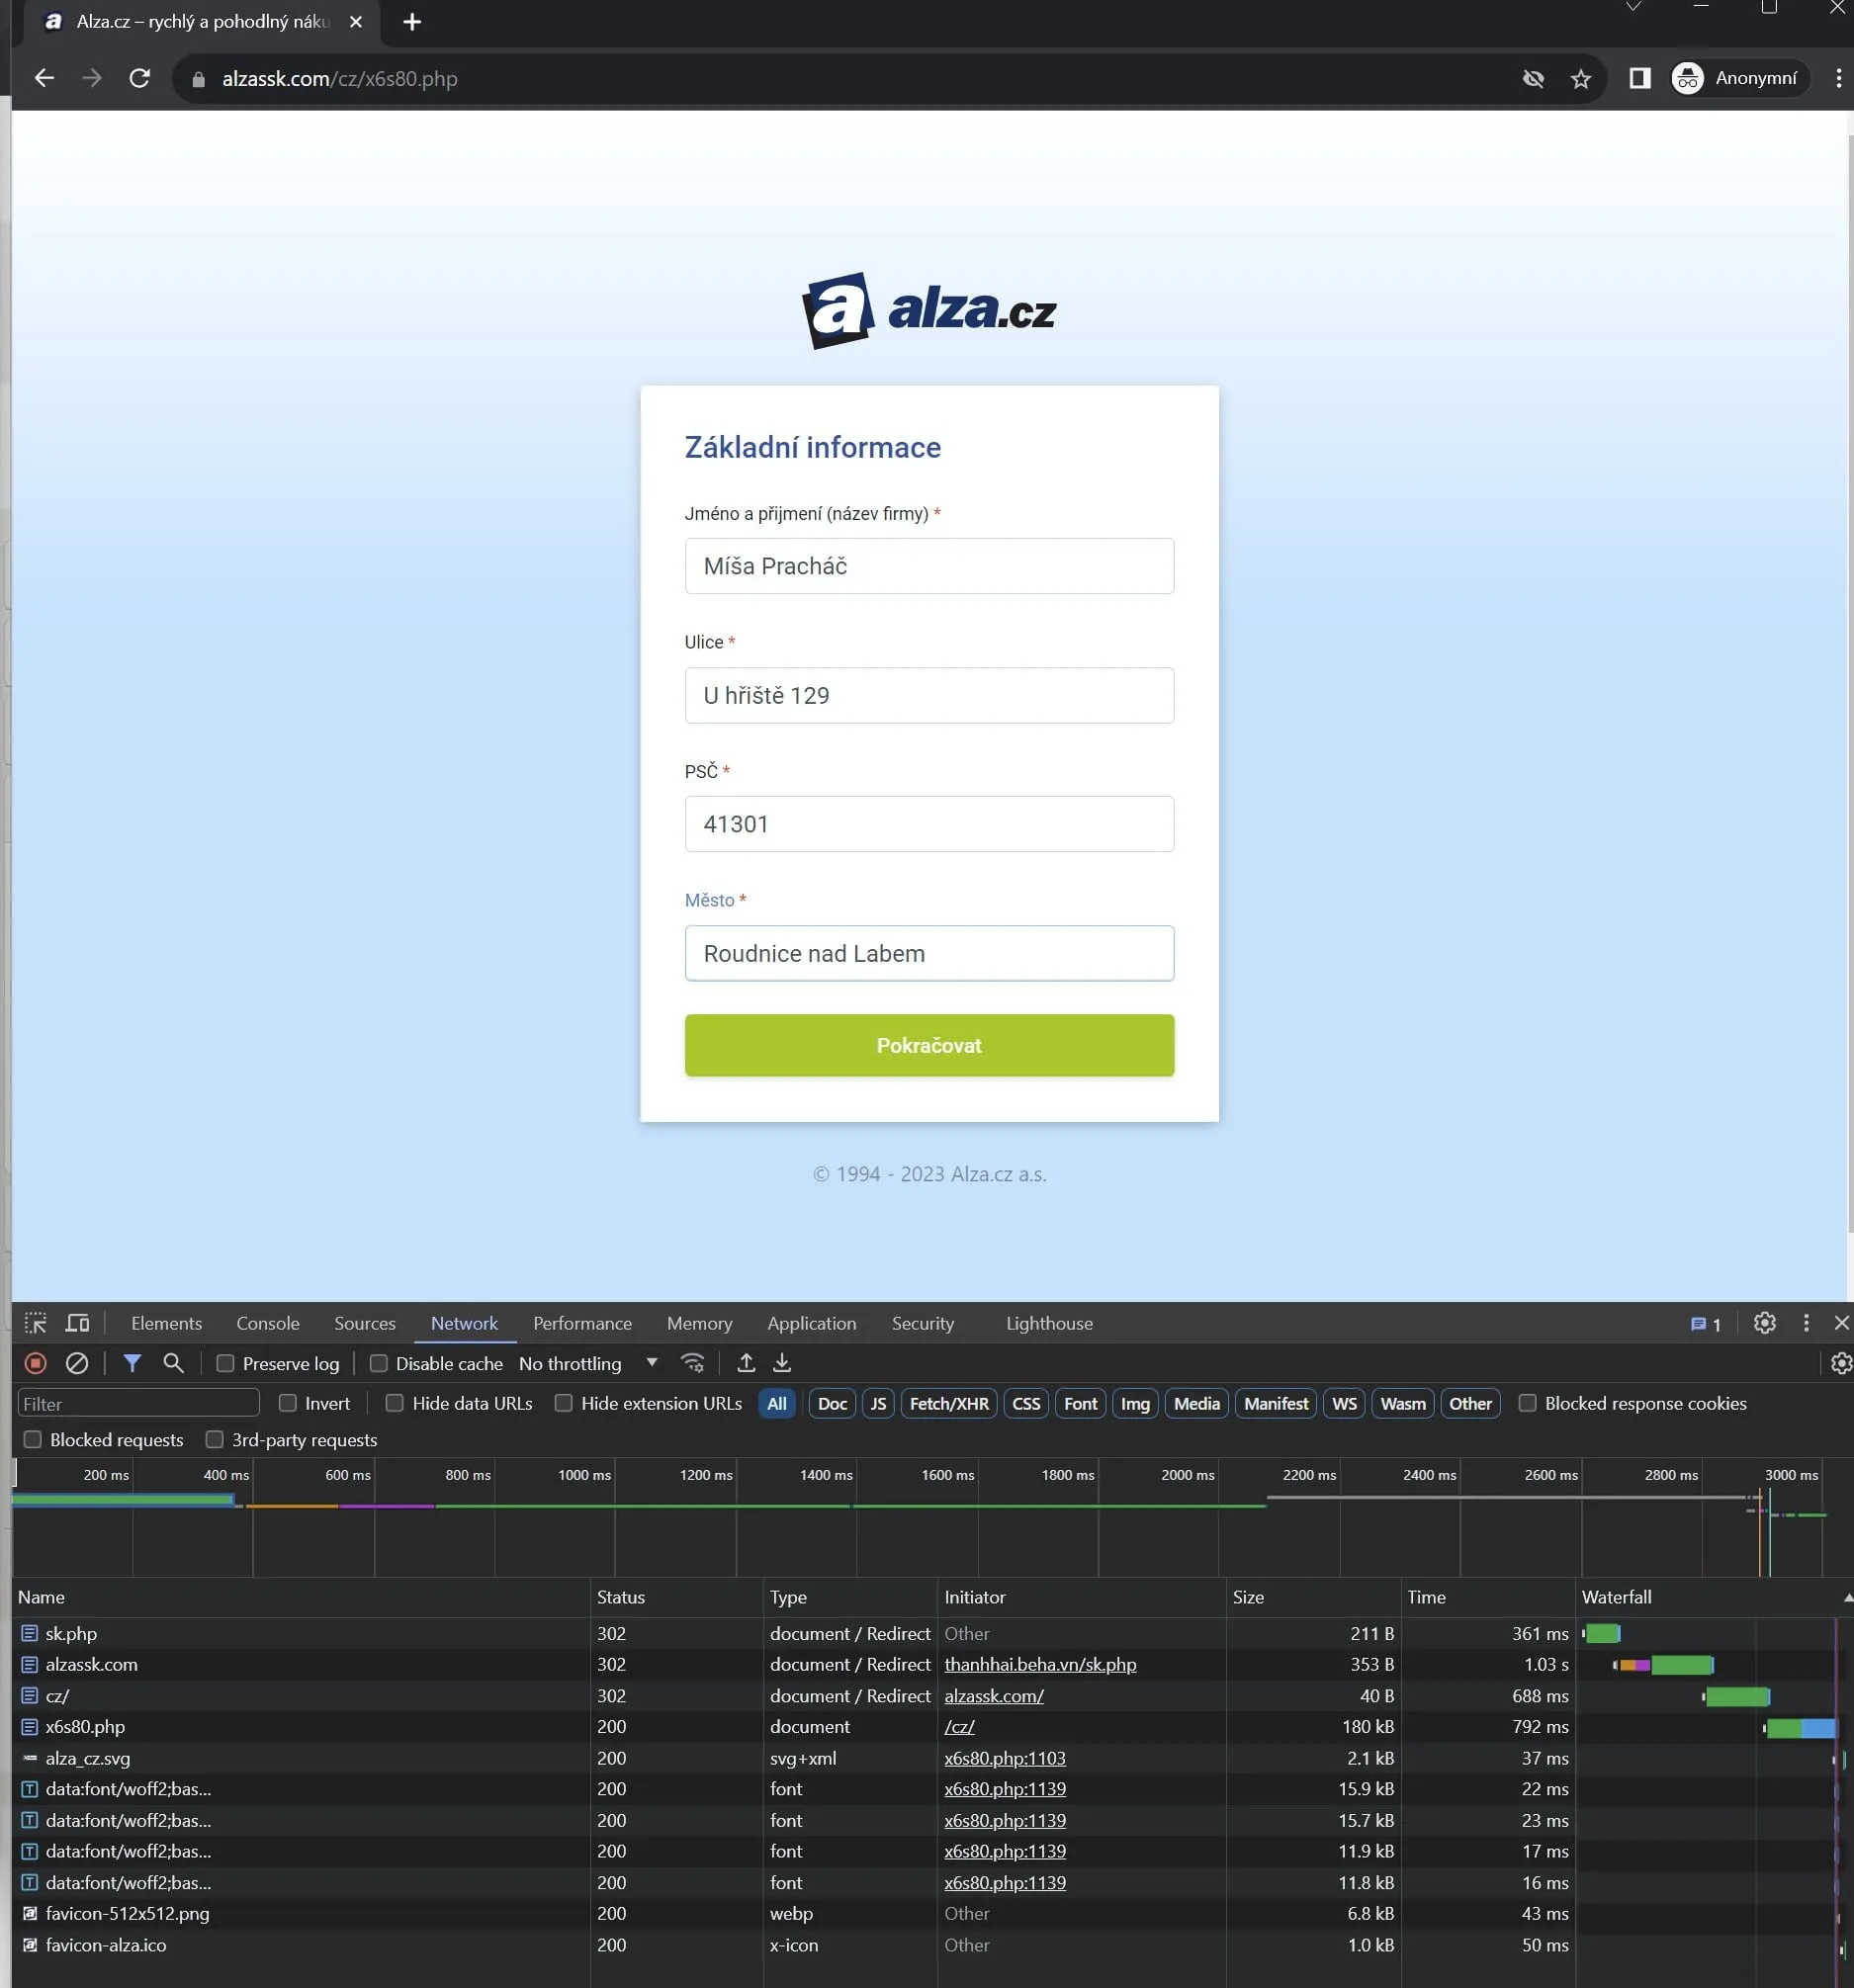The height and width of the screenshot is (1988, 1854).
Task: Open Network panel settings gear
Action: pyautogui.click(x=1841, y=1363)
